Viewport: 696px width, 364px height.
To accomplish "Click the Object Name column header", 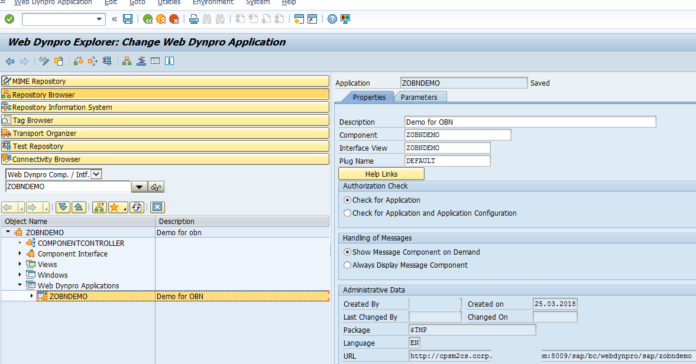I will (x=78, y=221).
